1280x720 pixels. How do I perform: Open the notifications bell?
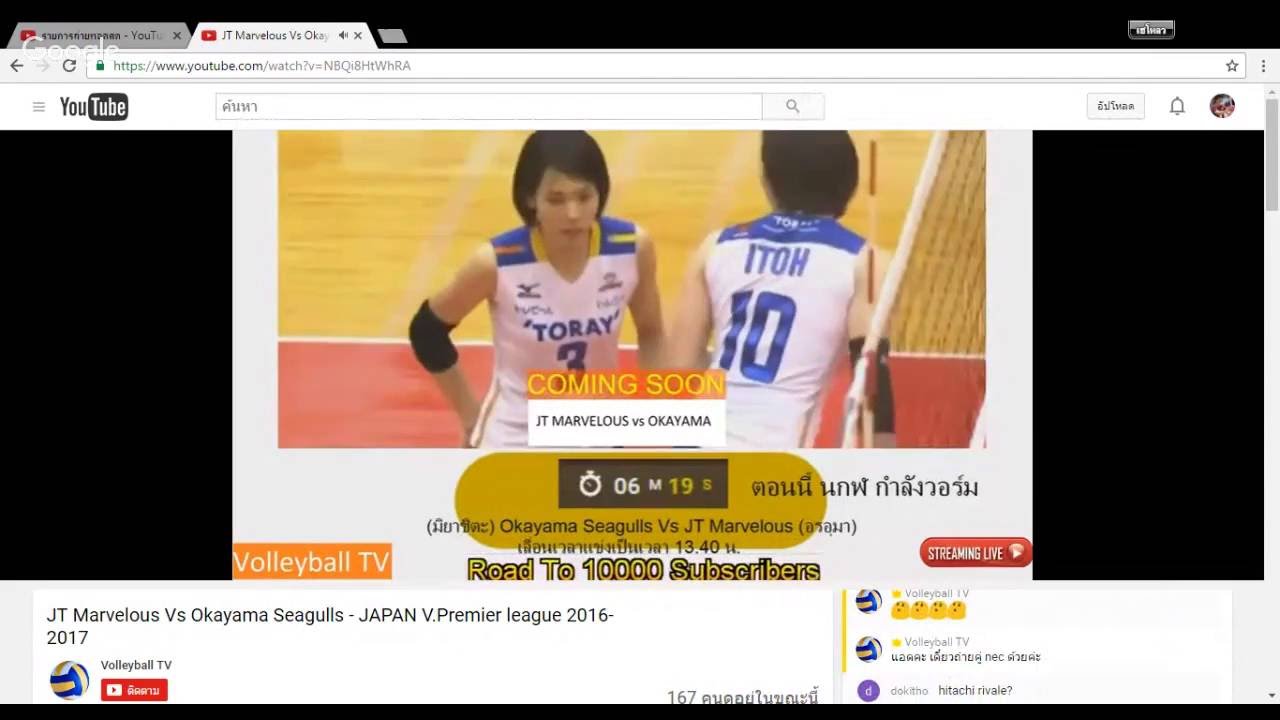(1177, 106)
